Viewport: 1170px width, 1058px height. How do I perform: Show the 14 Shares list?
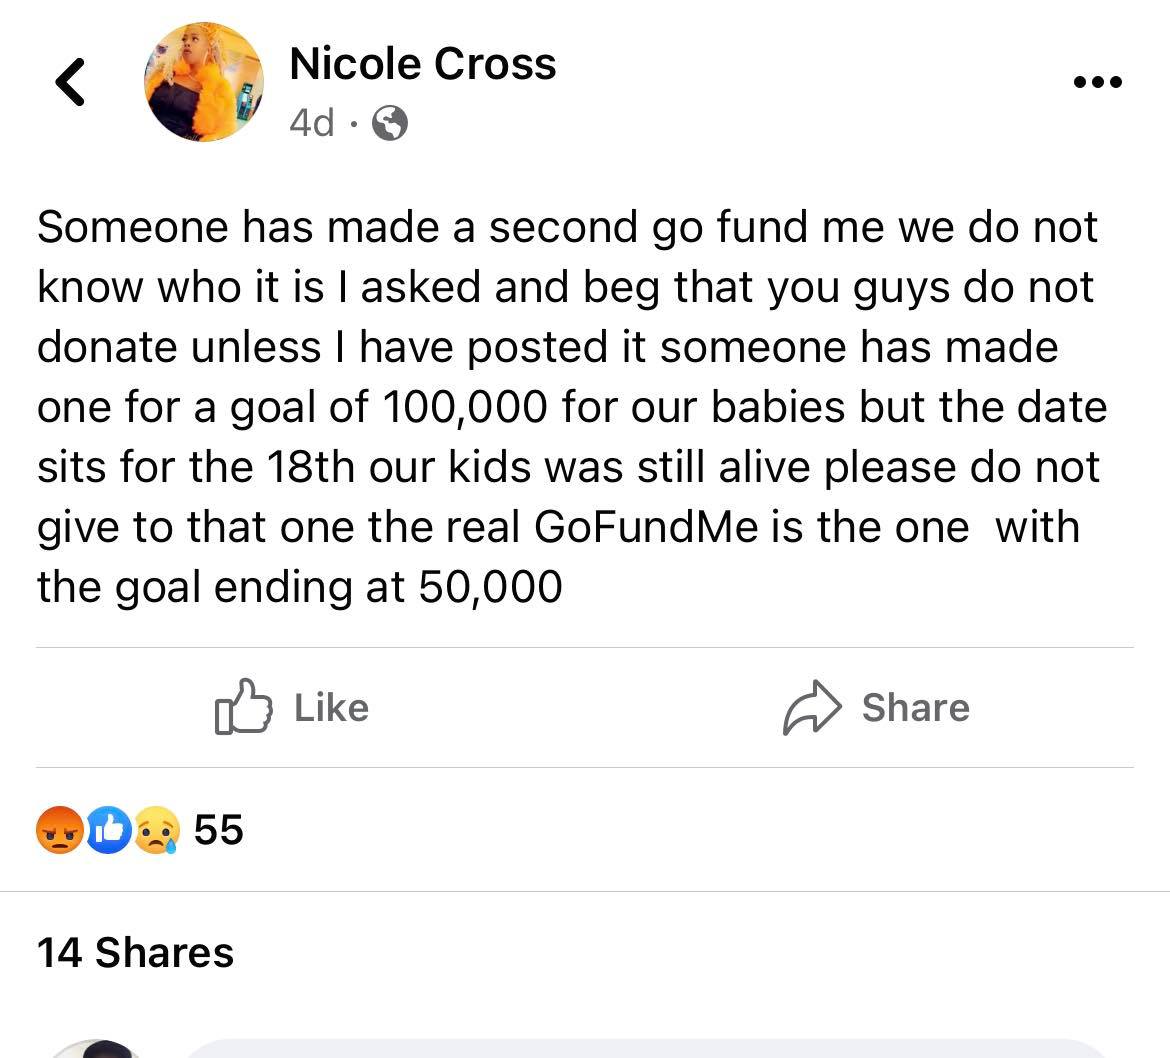(x=135, y=952)
